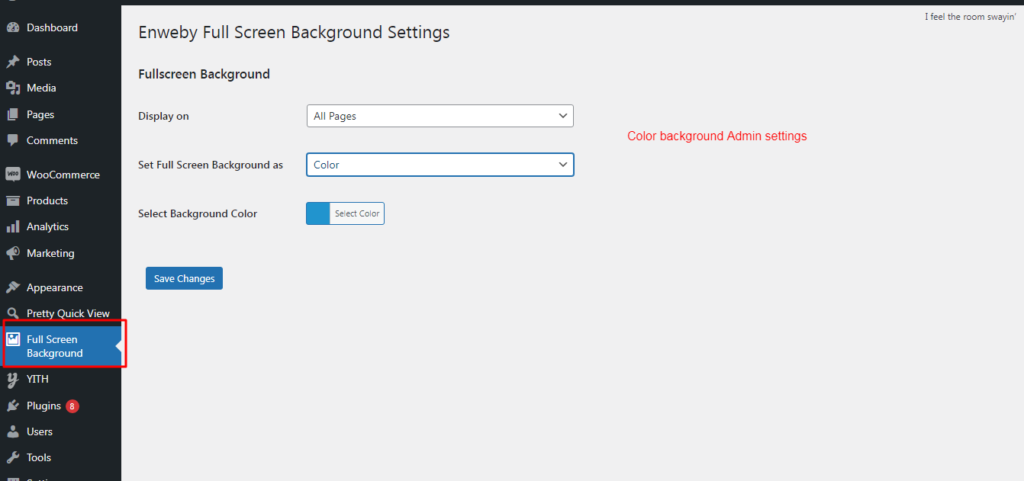The image size is (1024, 481).
Task: Click the Select Color button
Action: pos(357,213)
